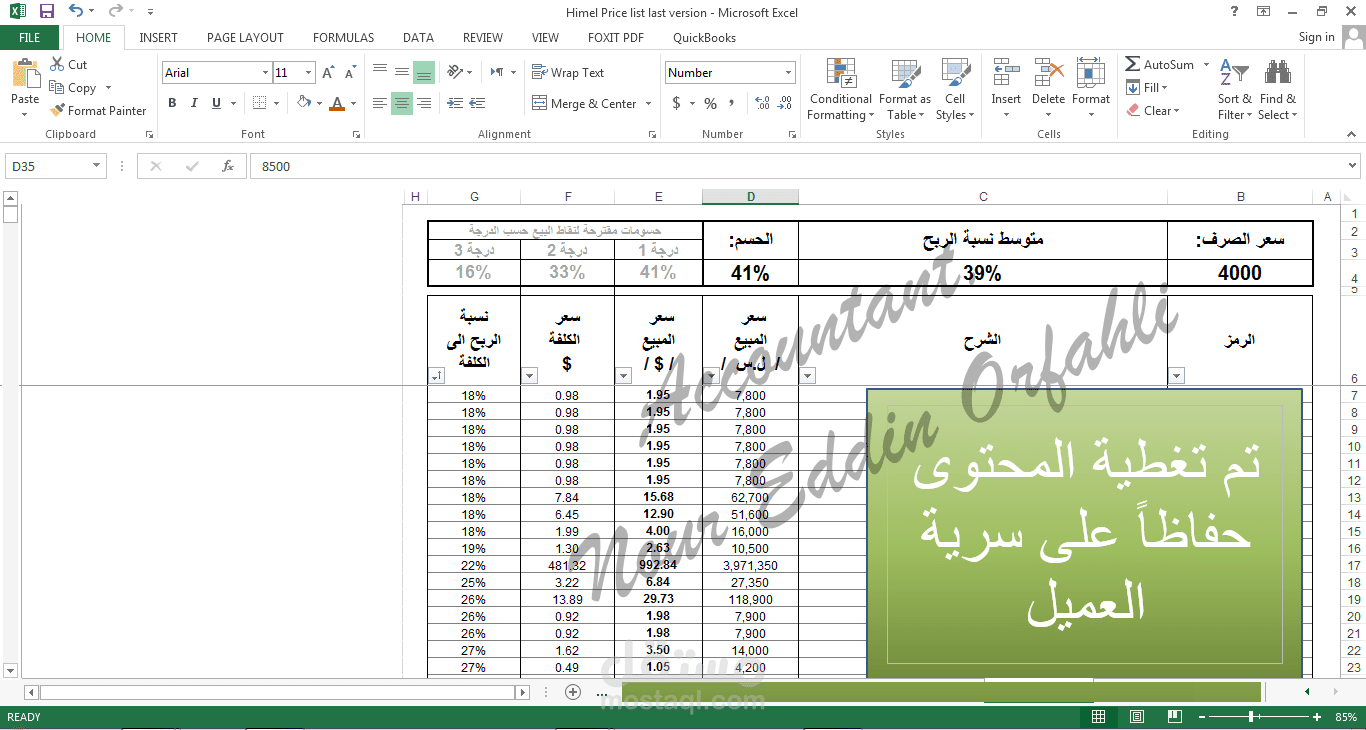Undo the last action
1366x730 pixels.
[76, 12]
